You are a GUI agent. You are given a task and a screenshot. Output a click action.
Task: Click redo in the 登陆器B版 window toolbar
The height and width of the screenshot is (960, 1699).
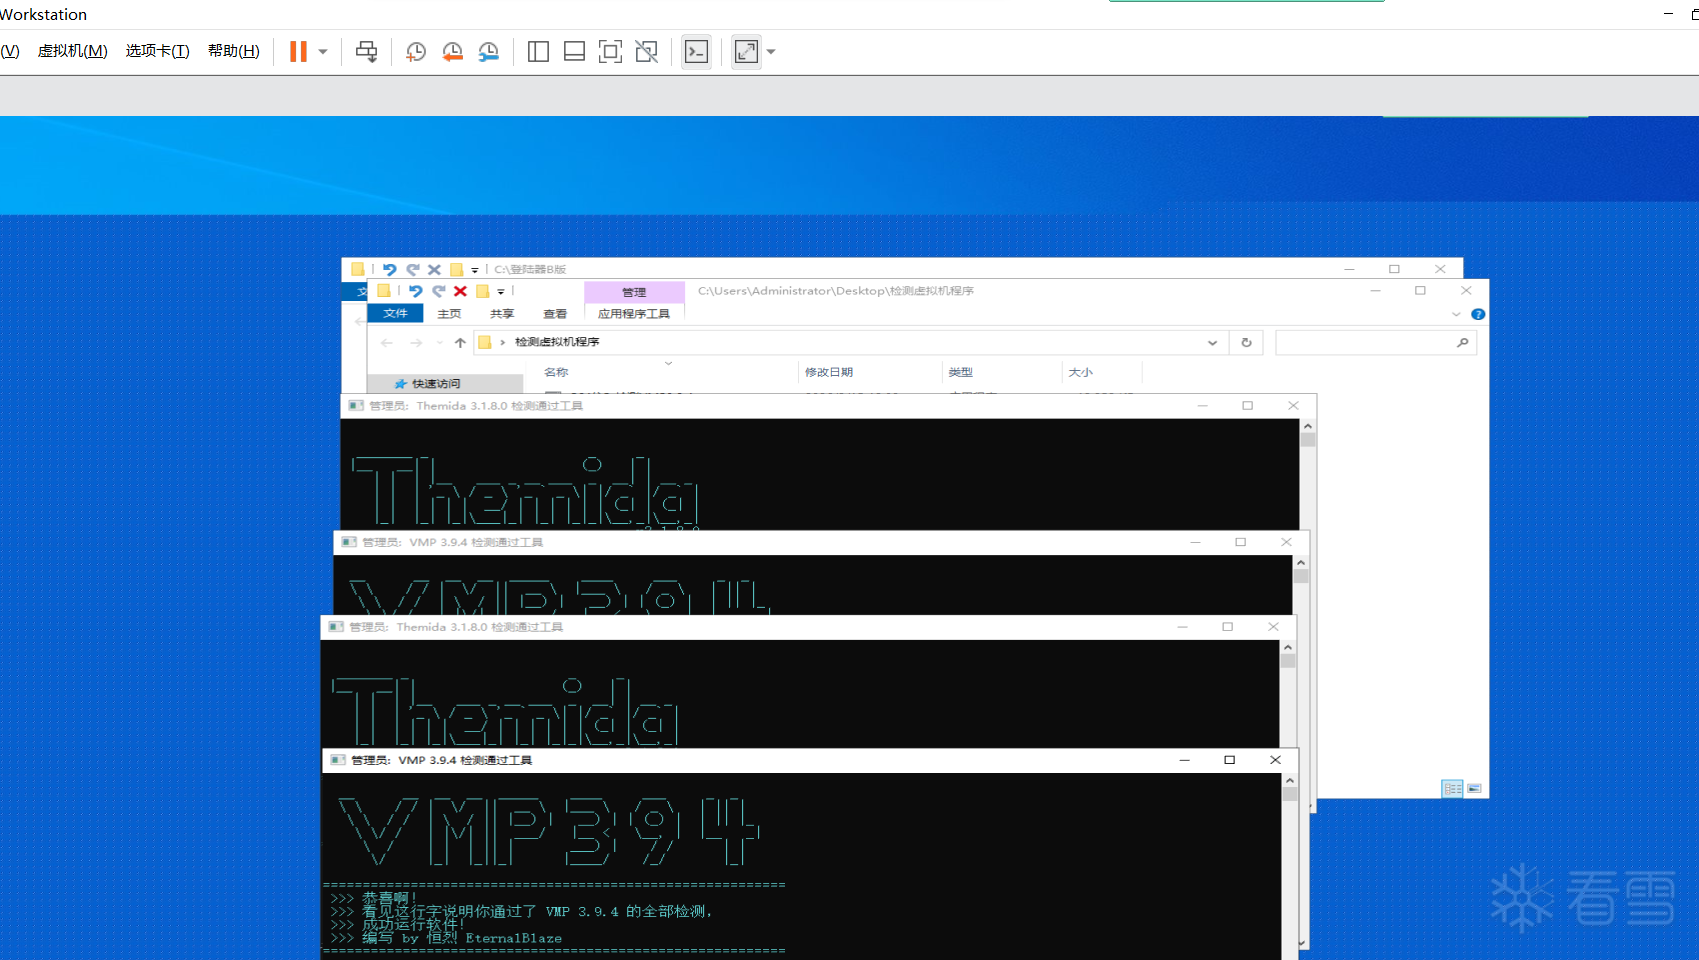(413, 270)
